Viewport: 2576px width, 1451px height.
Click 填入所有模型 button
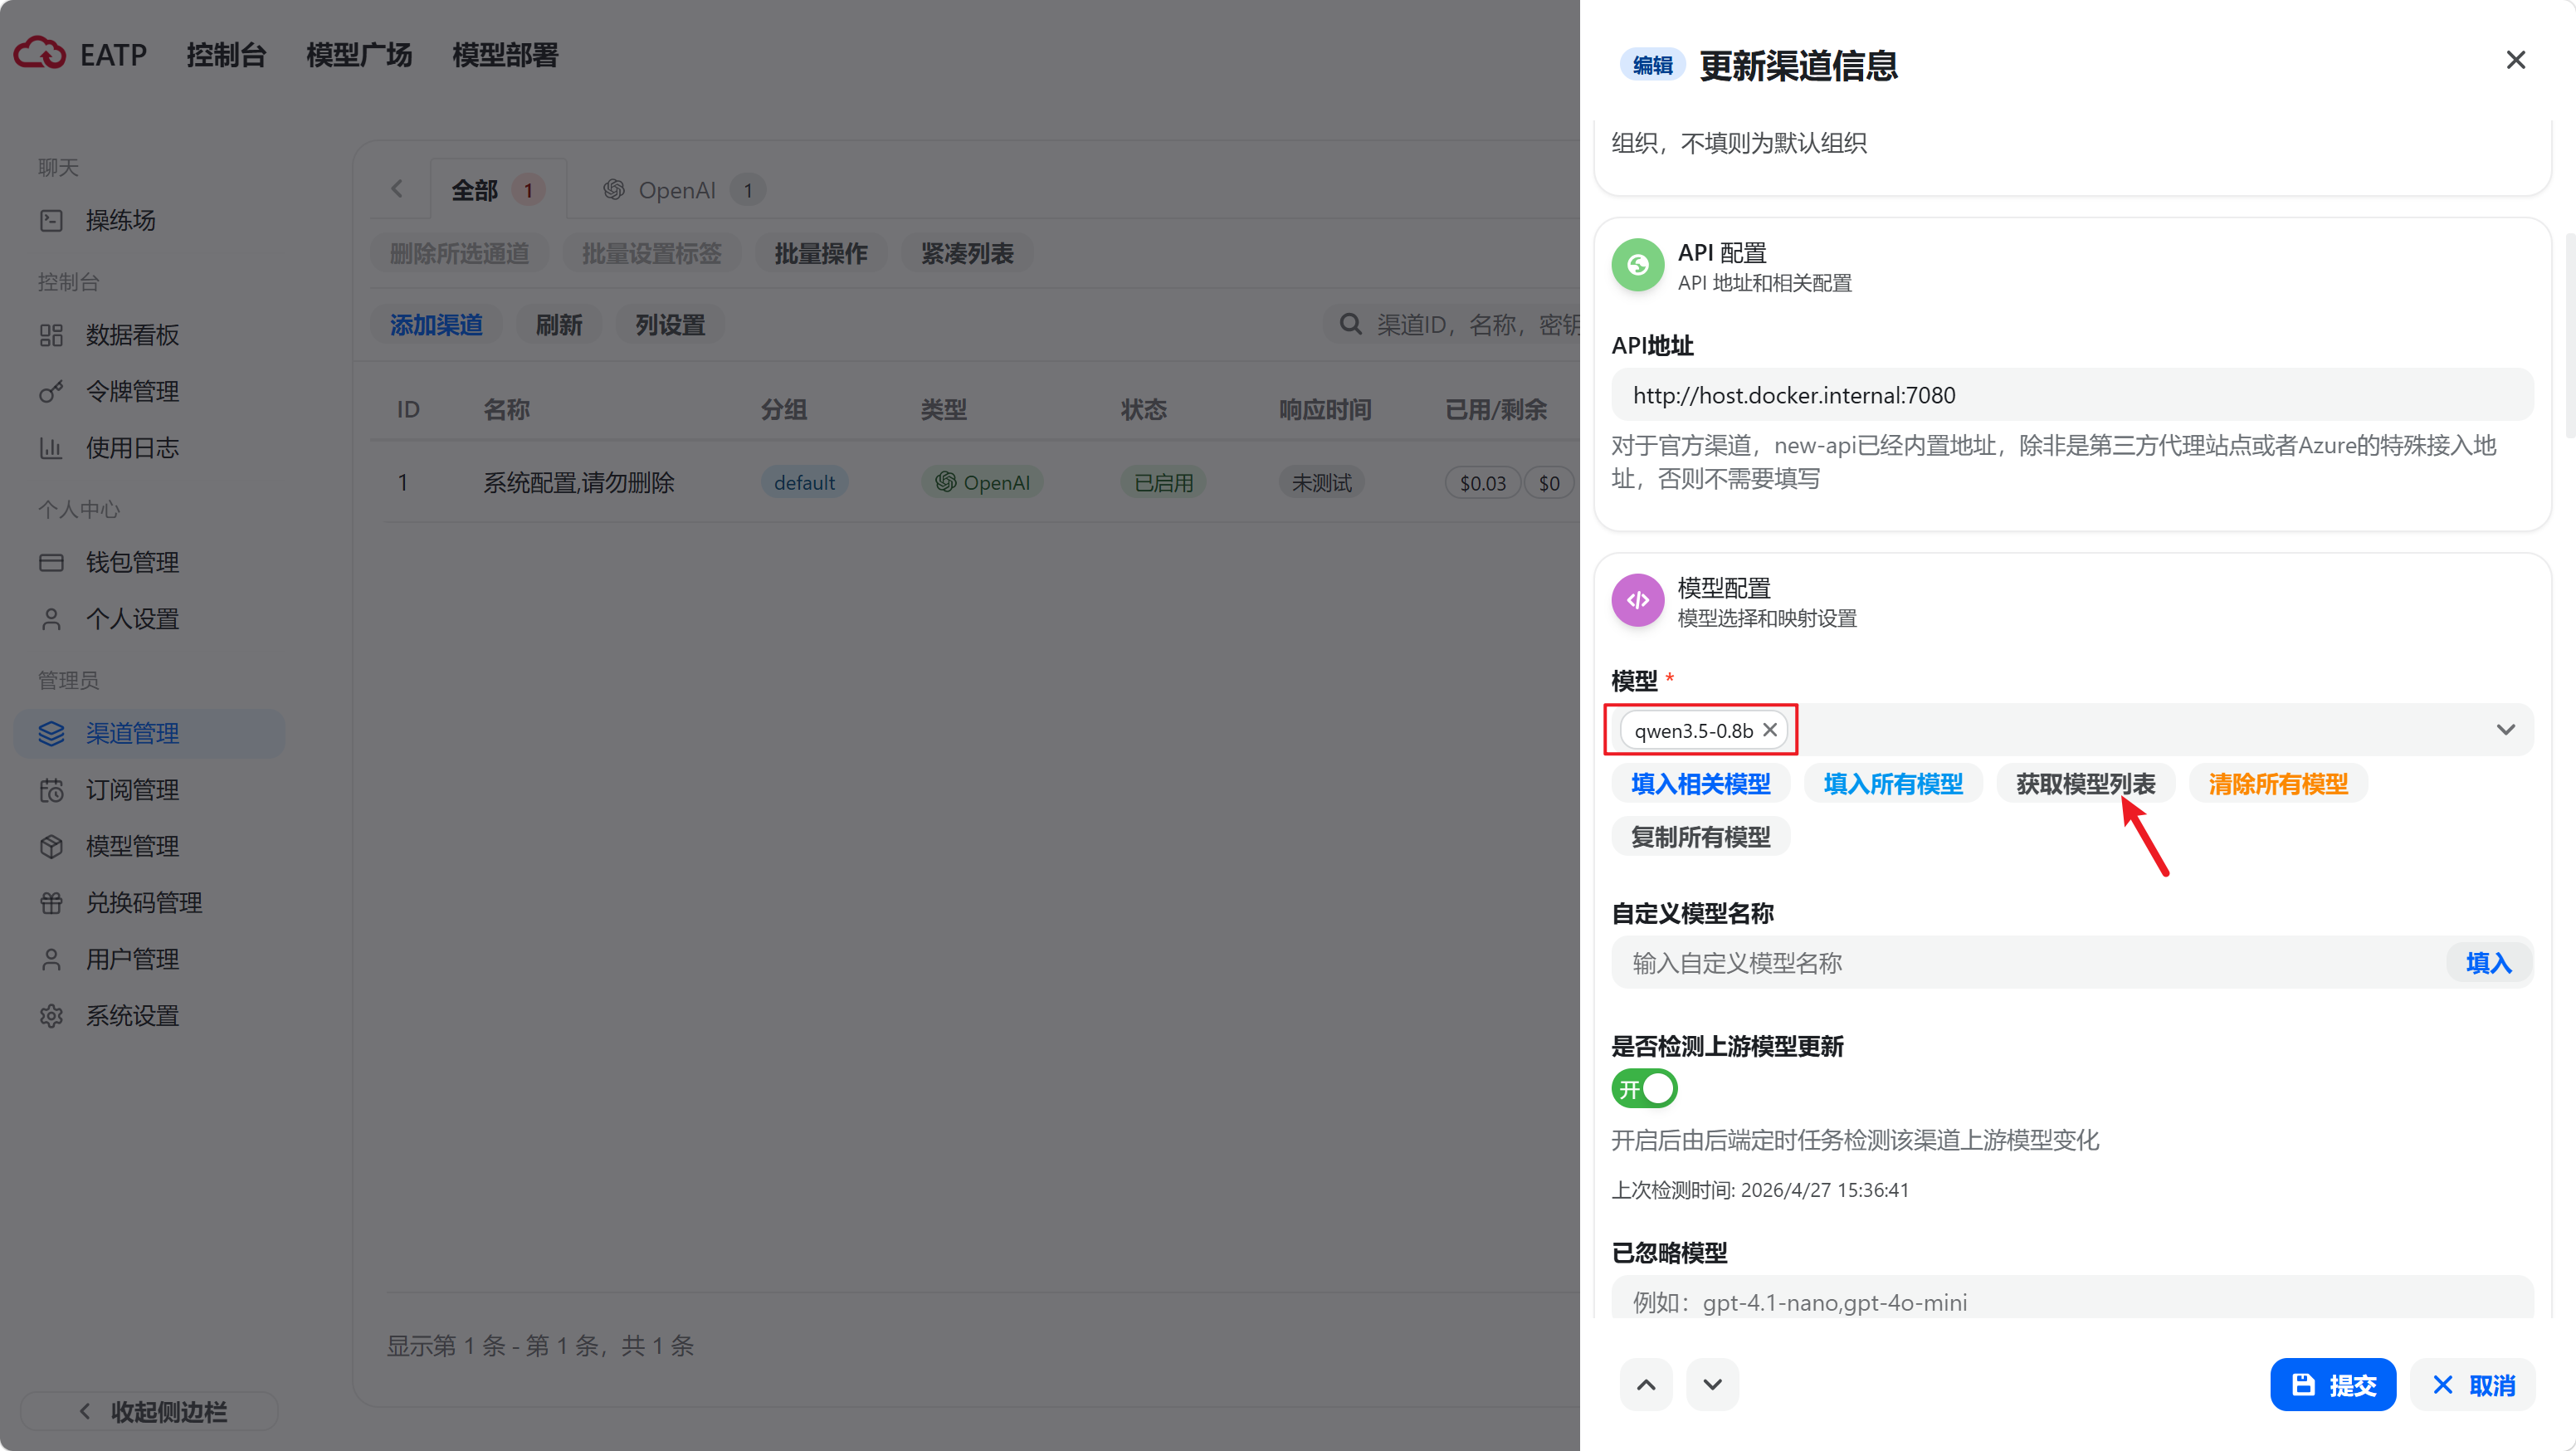pyautogui.click(x=1893, y=784)
